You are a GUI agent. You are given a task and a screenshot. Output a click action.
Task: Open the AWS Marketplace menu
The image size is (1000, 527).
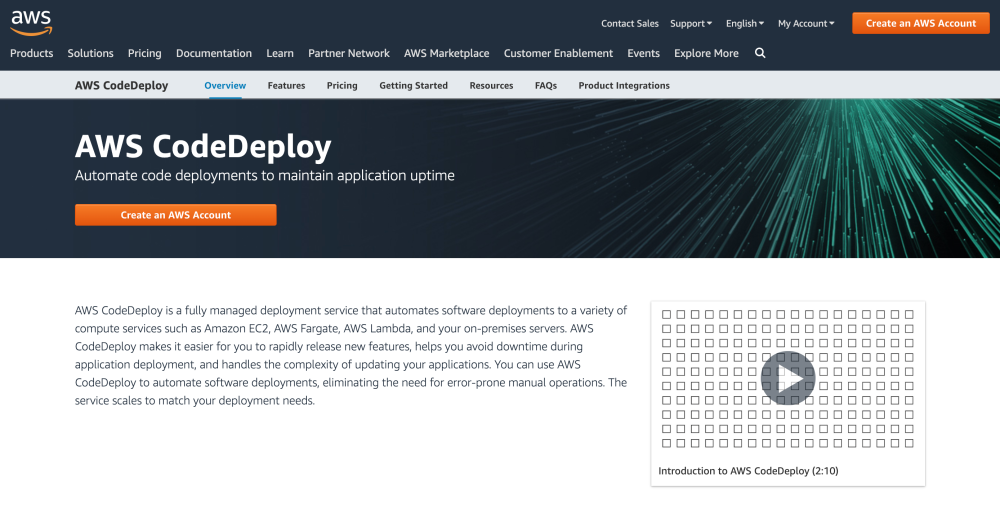tap(446, 54)
